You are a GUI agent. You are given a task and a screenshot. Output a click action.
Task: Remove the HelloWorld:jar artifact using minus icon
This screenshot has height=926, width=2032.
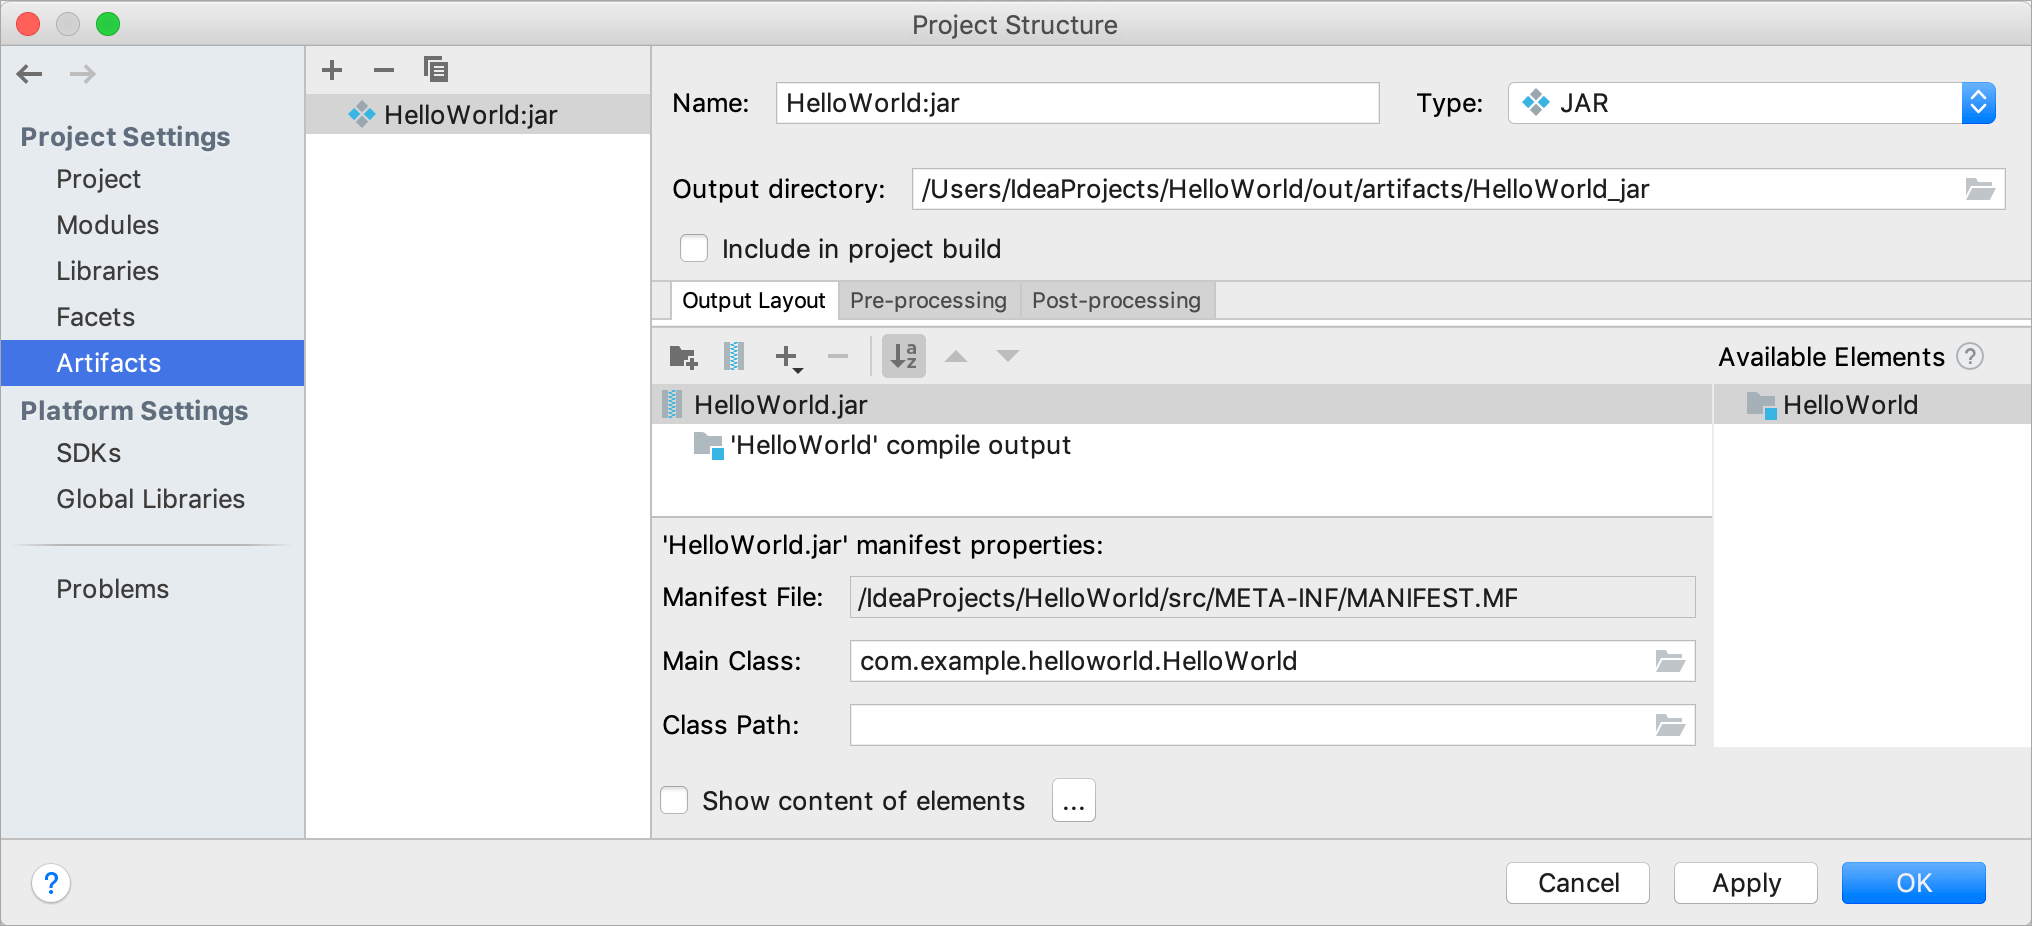coord(383,69)
